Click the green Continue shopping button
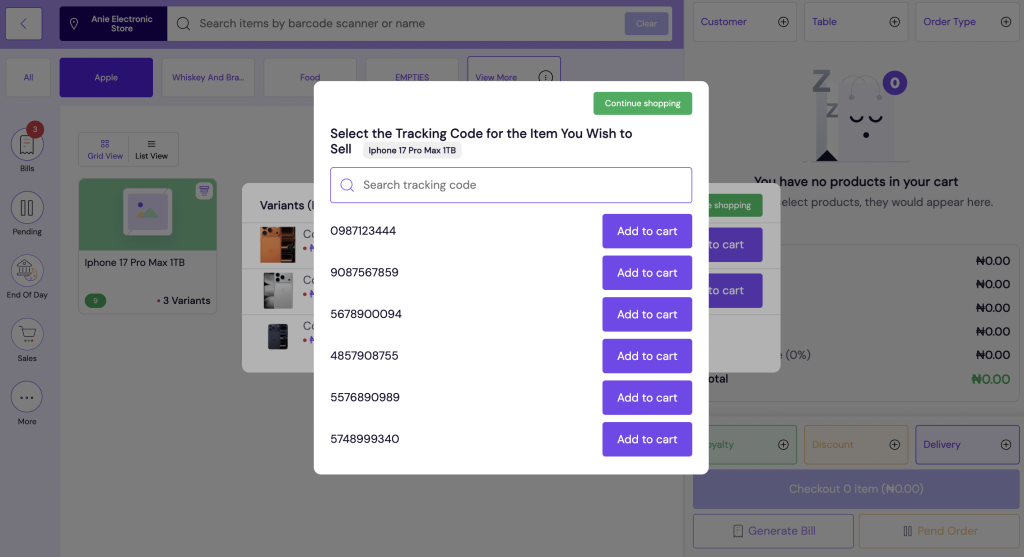Viewport: 1024px width, 557px height. pos(642,103)
